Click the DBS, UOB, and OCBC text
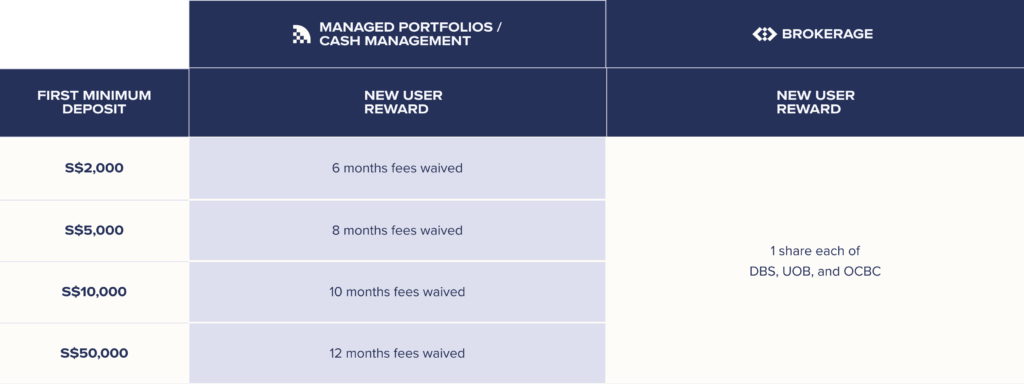1024x386 pixels. tap(815, 272)
